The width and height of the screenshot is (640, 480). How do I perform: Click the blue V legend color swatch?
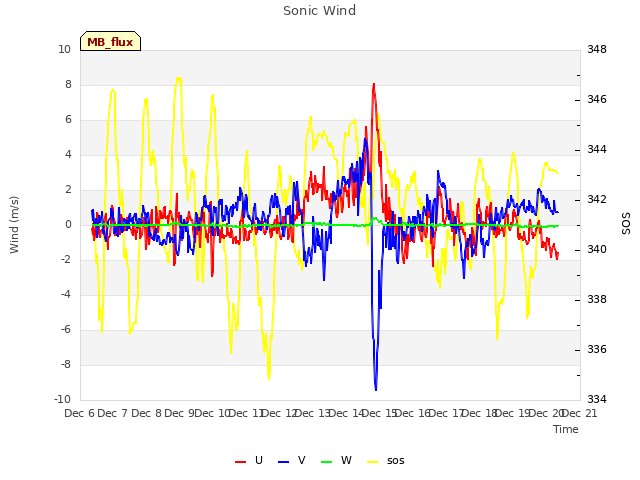[283, 462]
